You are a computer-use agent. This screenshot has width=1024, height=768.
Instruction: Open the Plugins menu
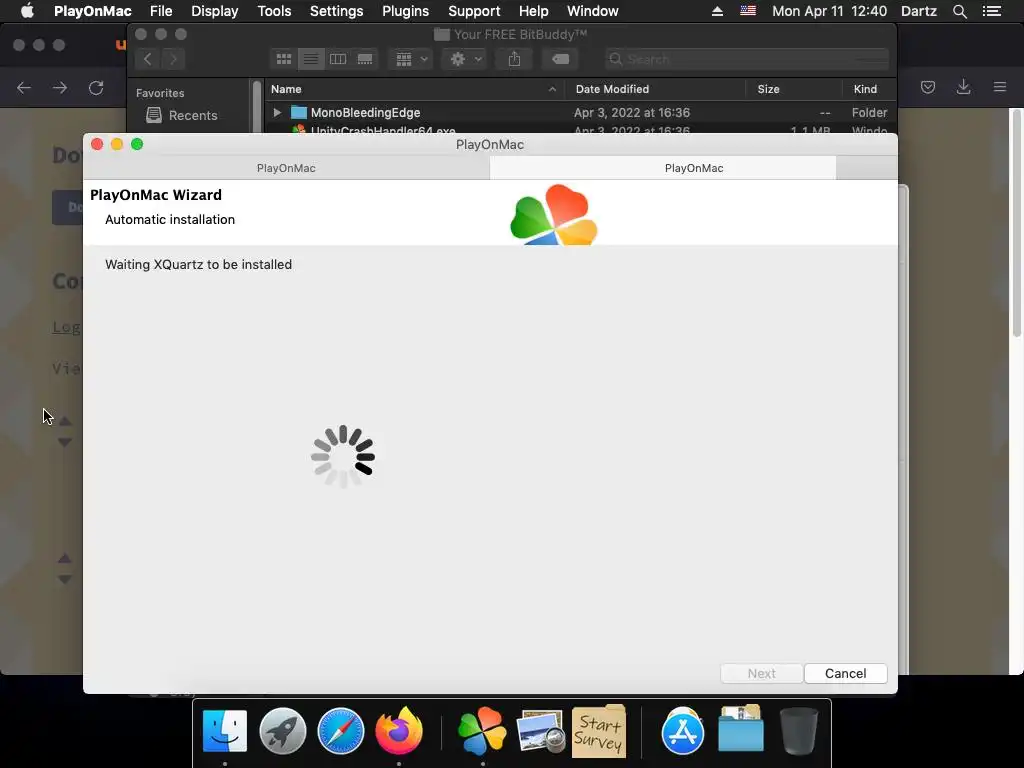tap(405, 11)
